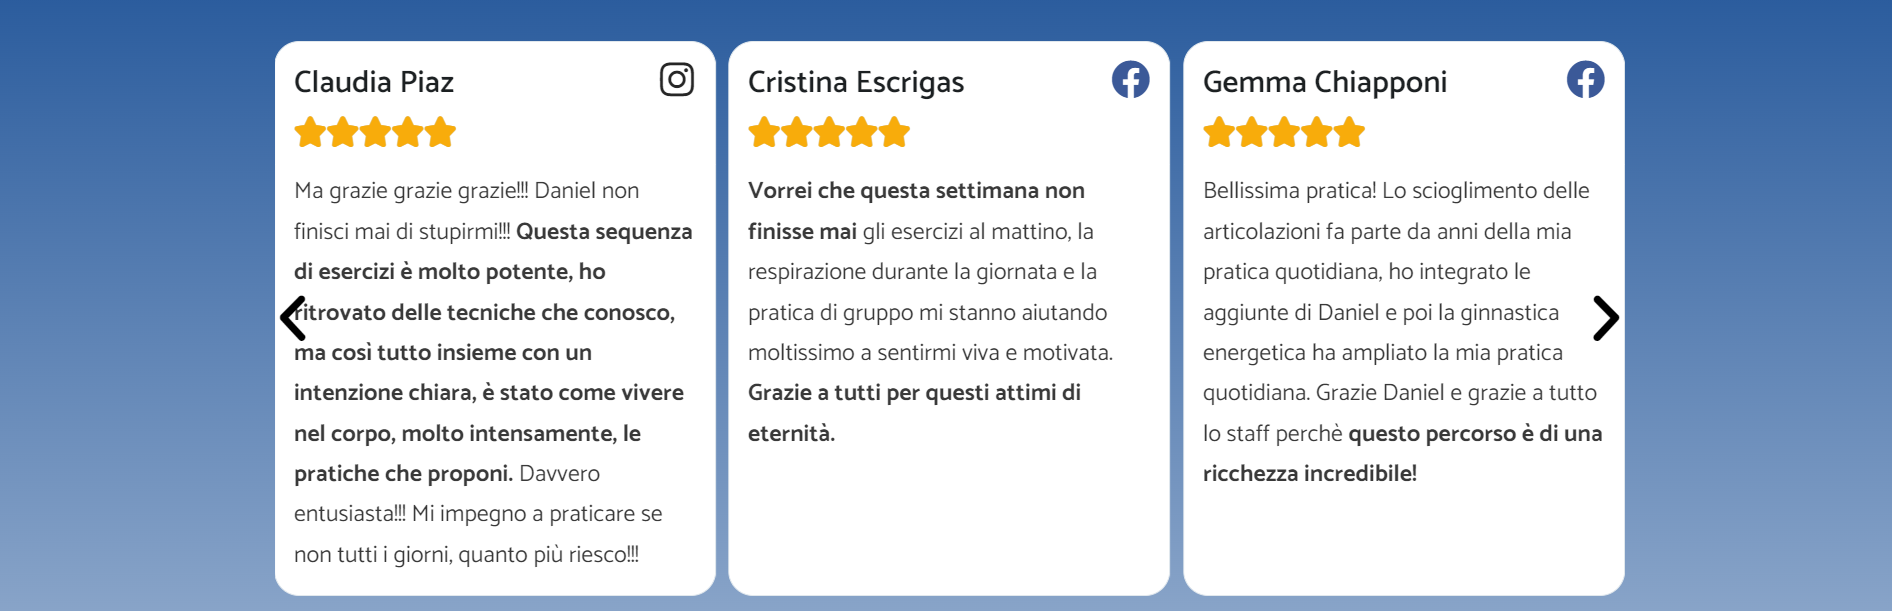Click "Grazie a tutti per questi attimi"
The image size is (1892, 611).
click(x=901, y=392)
